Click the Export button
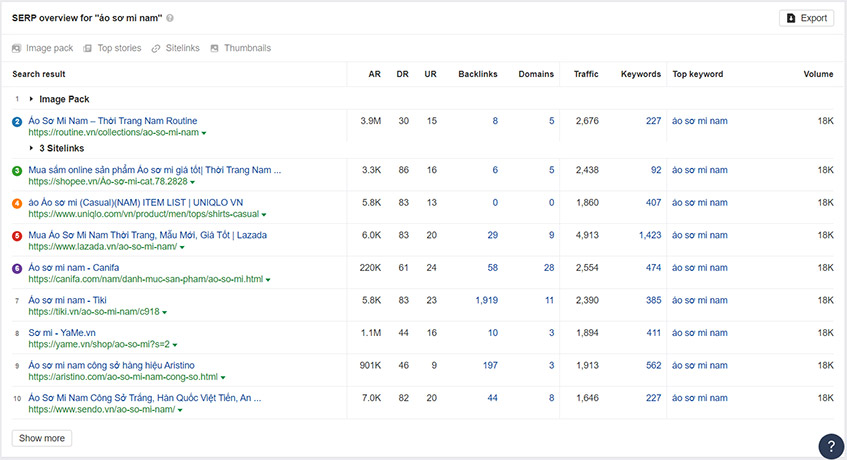 [806, 18]
